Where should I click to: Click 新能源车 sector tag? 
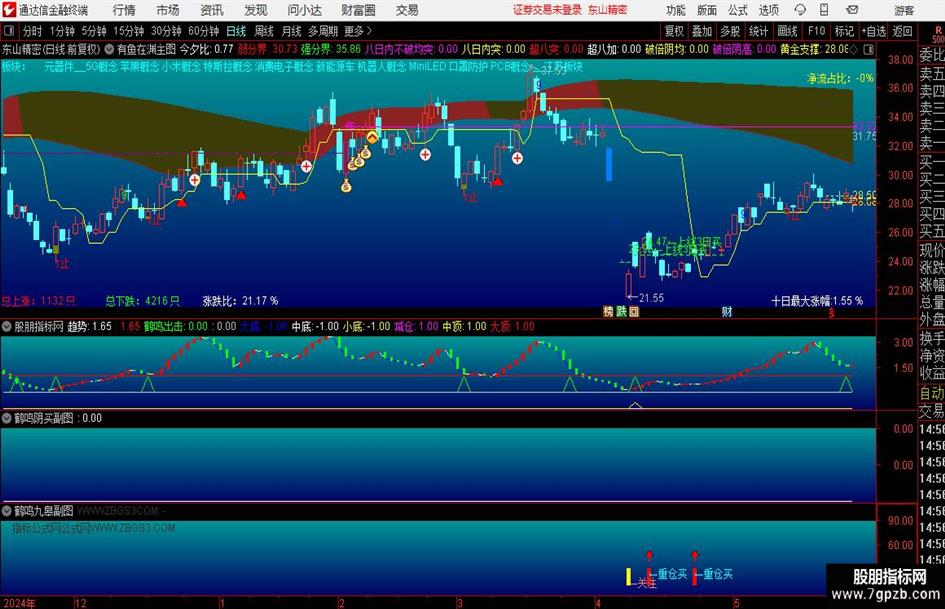(x=336, y=66)
